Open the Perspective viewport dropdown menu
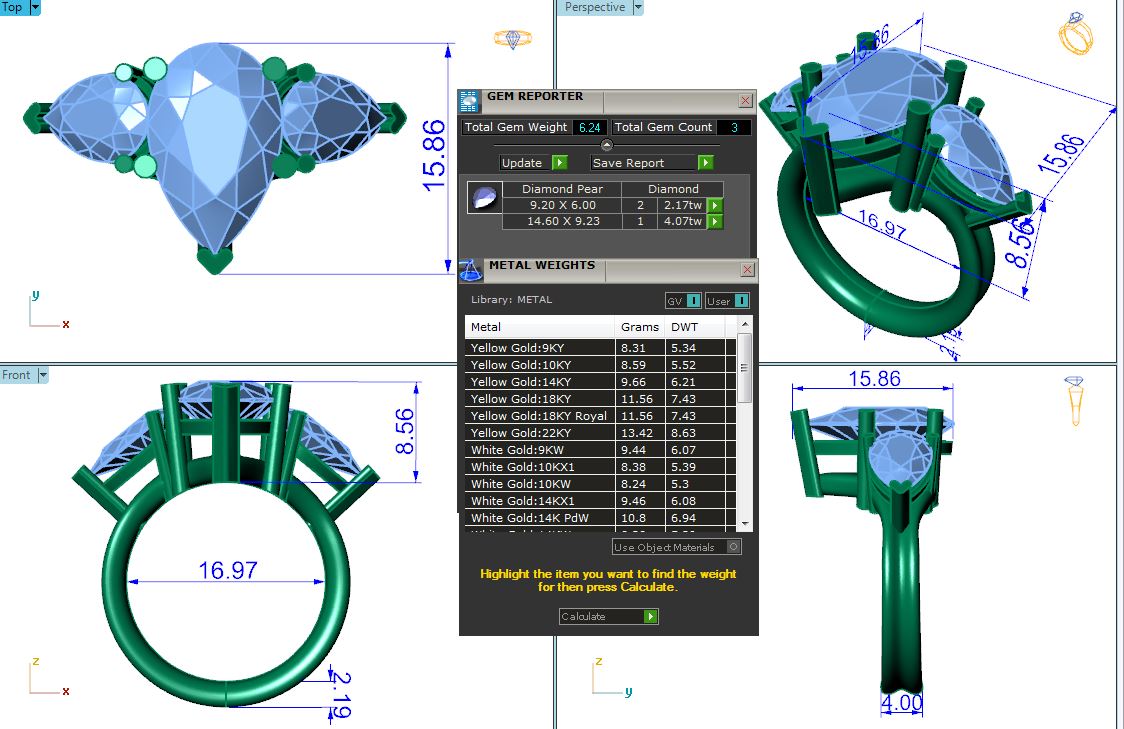This screenshot has height=729, width=1124. [638, 7]
